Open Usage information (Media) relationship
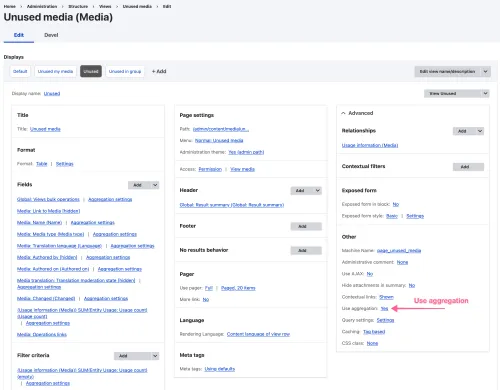Image resolution: width=500 pixels, height=390 pixels. [370, 145]
